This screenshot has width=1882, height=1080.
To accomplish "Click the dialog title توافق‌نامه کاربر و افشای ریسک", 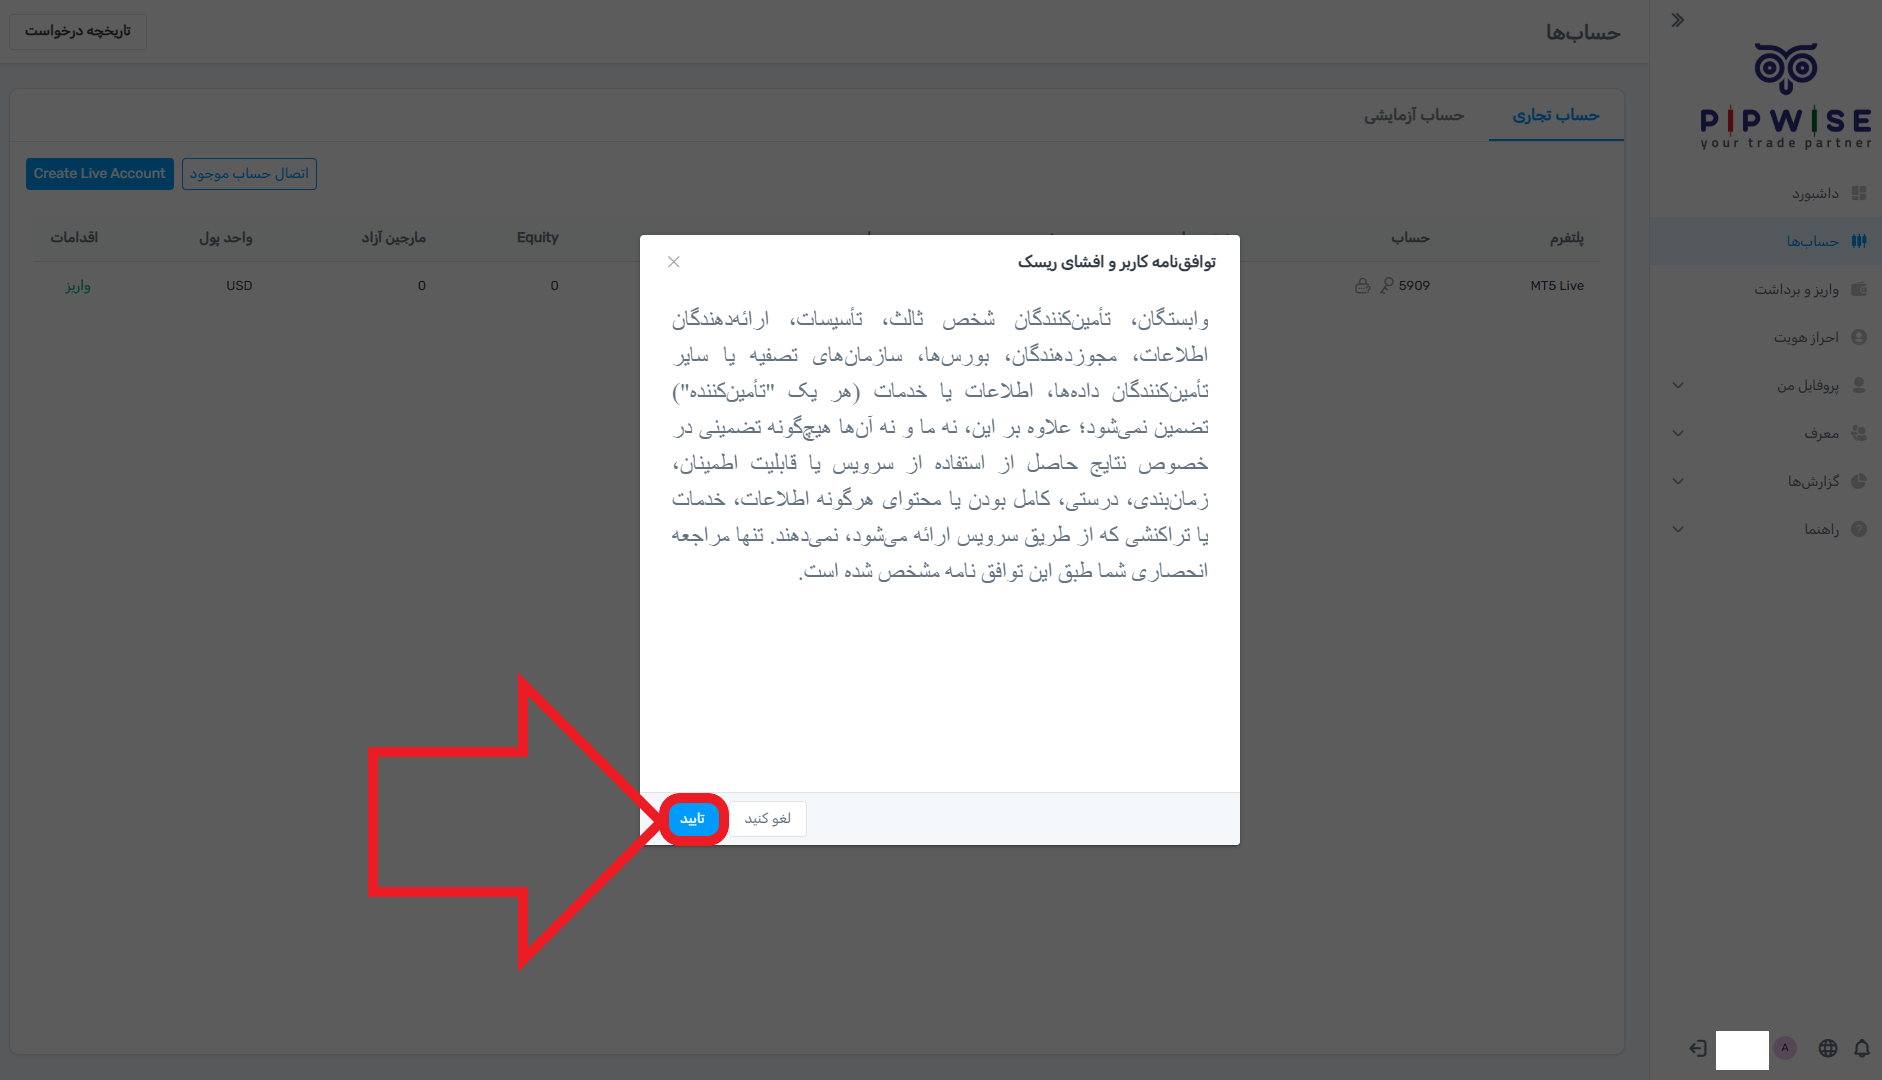I will pos(1117,262).
